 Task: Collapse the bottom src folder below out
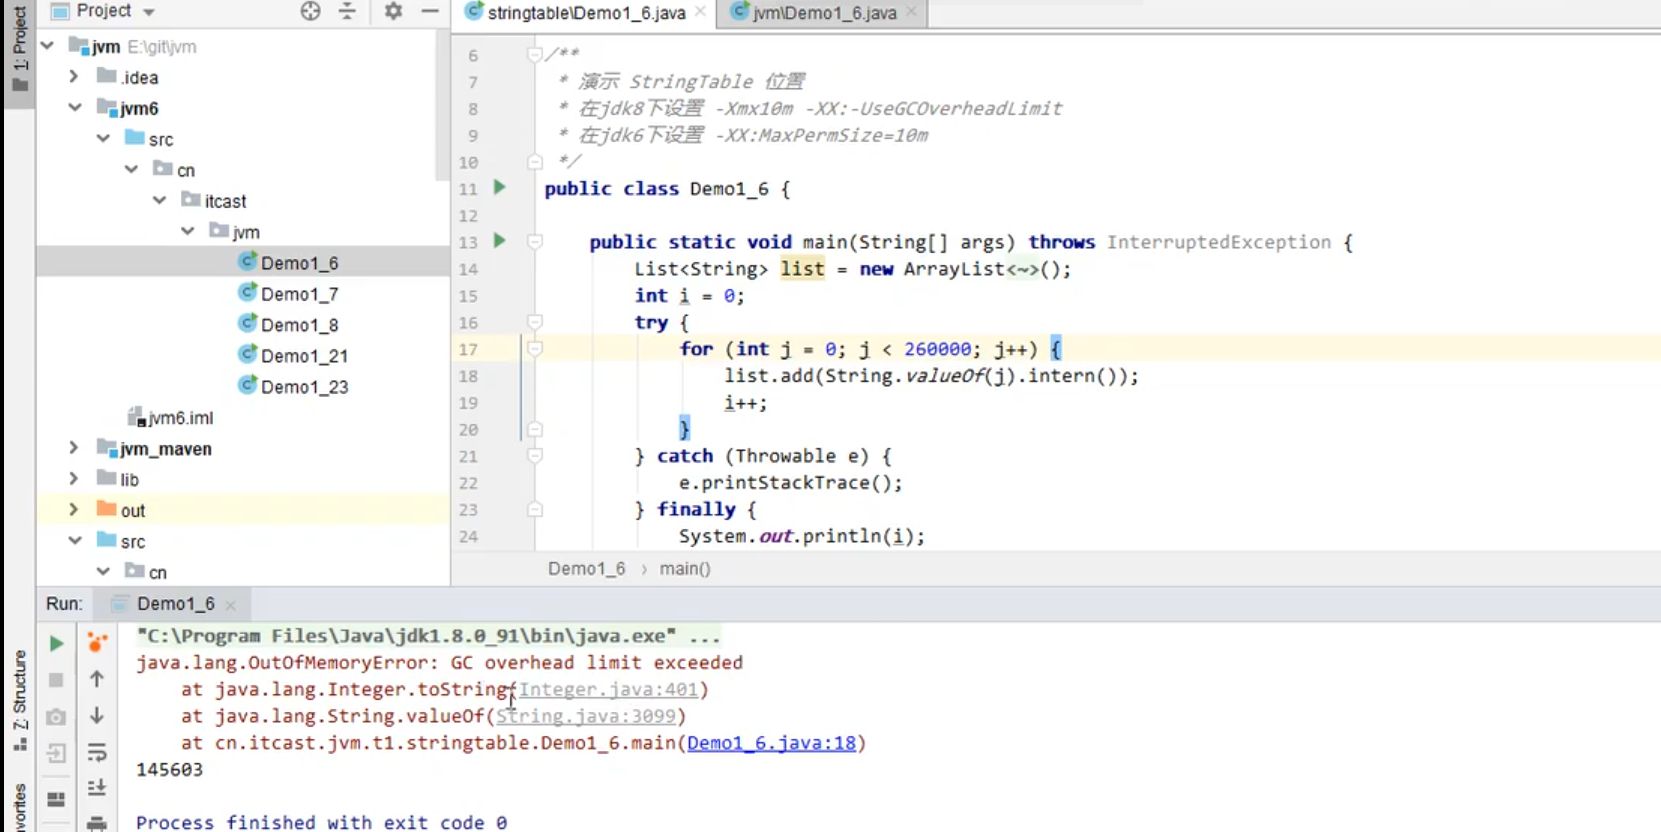click(x=75, y=540)
